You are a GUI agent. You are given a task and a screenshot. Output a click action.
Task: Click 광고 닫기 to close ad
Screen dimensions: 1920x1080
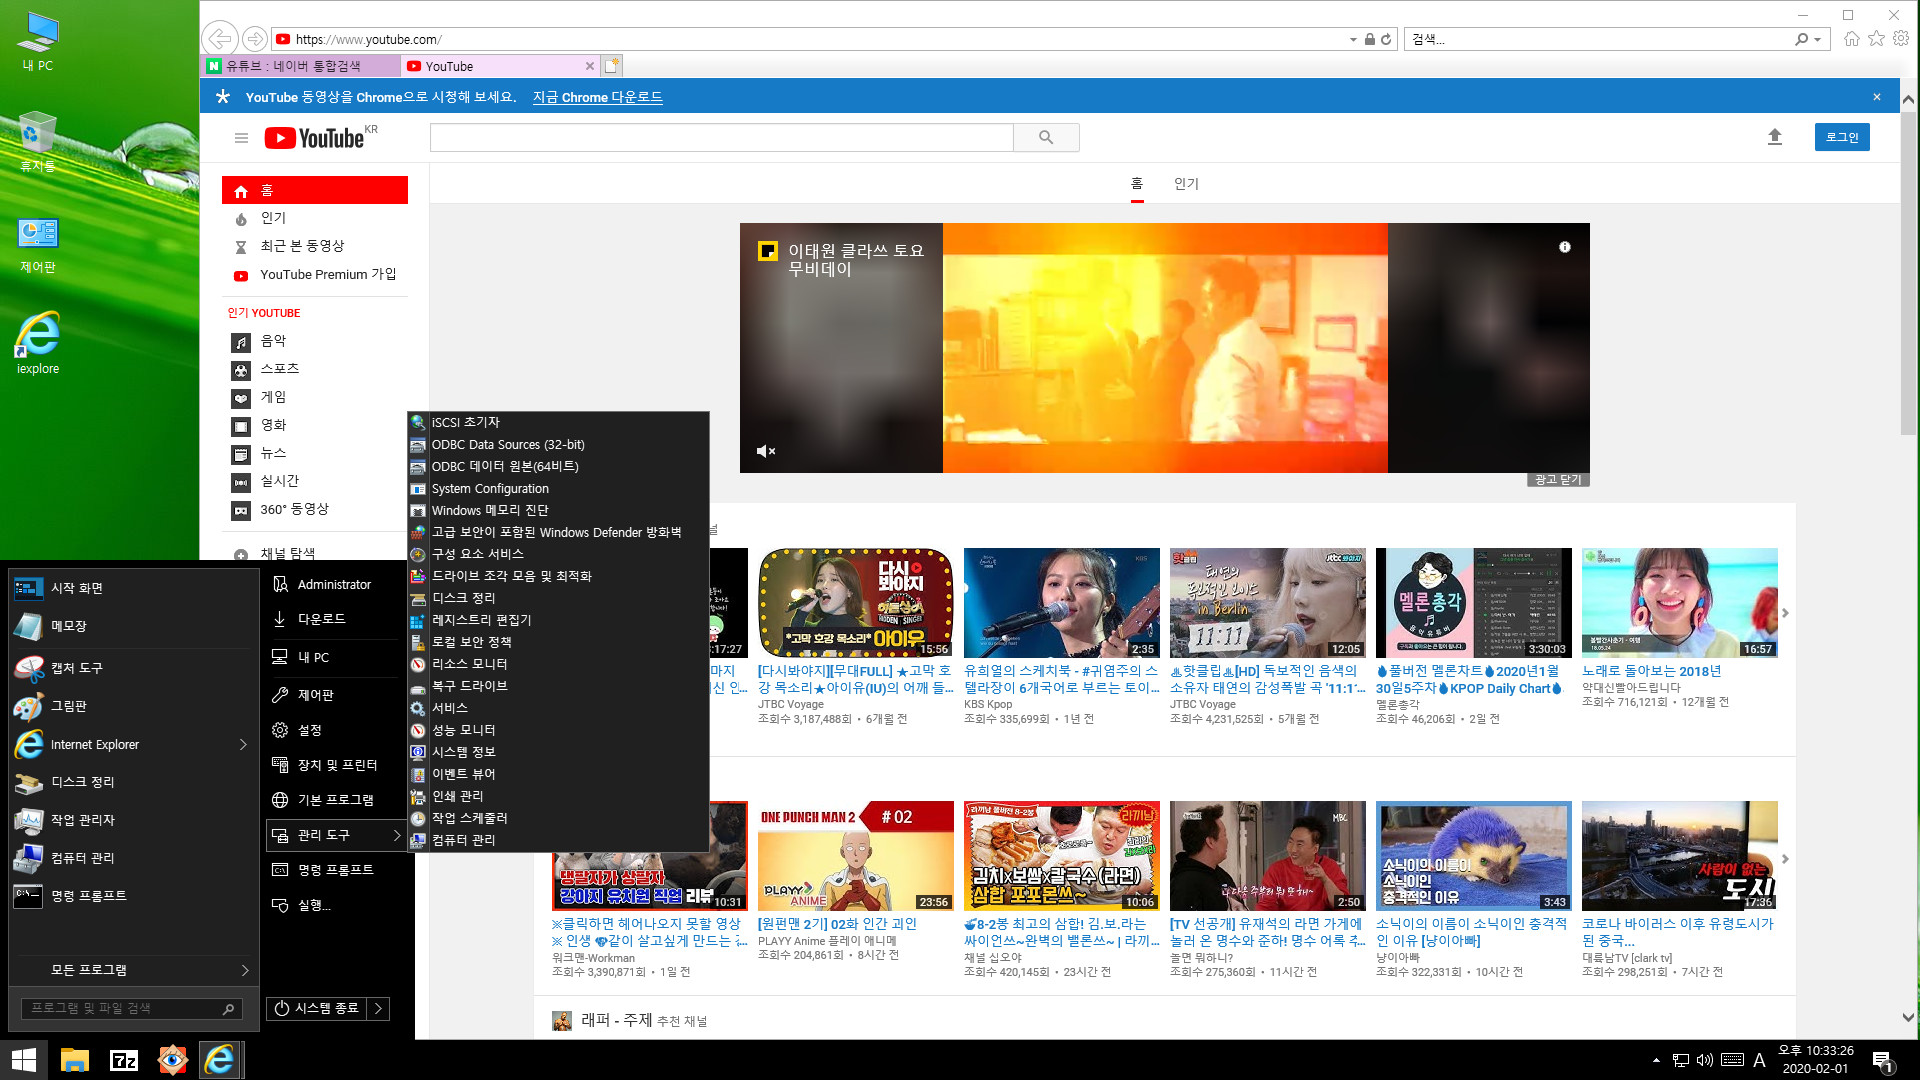[1558, 480]
